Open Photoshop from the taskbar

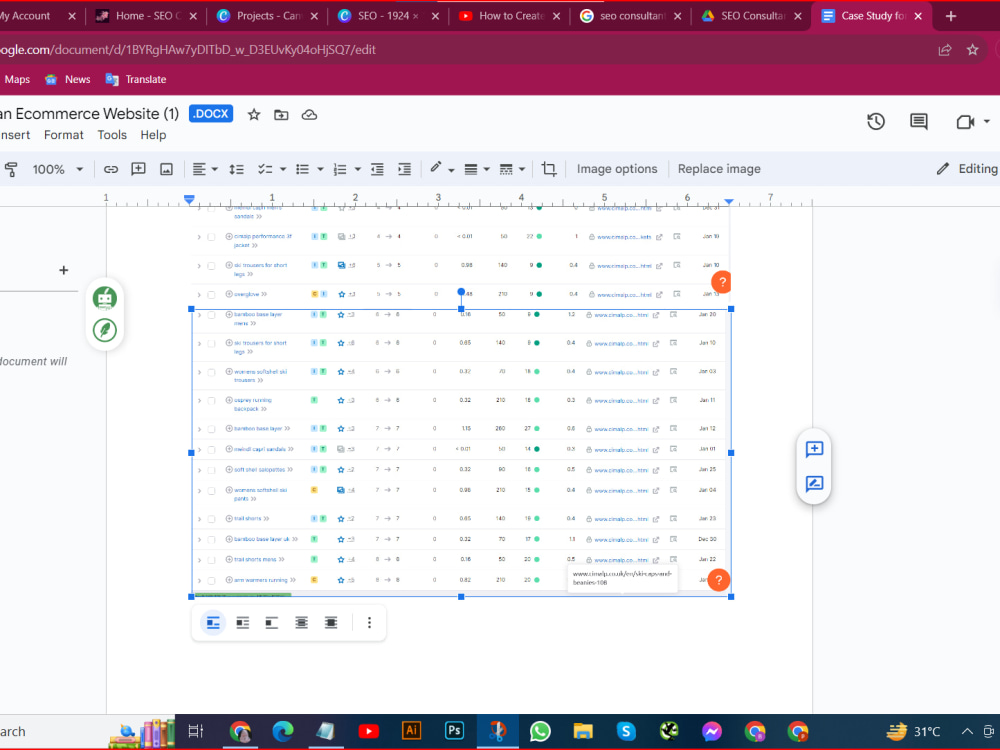coord(454,731)
